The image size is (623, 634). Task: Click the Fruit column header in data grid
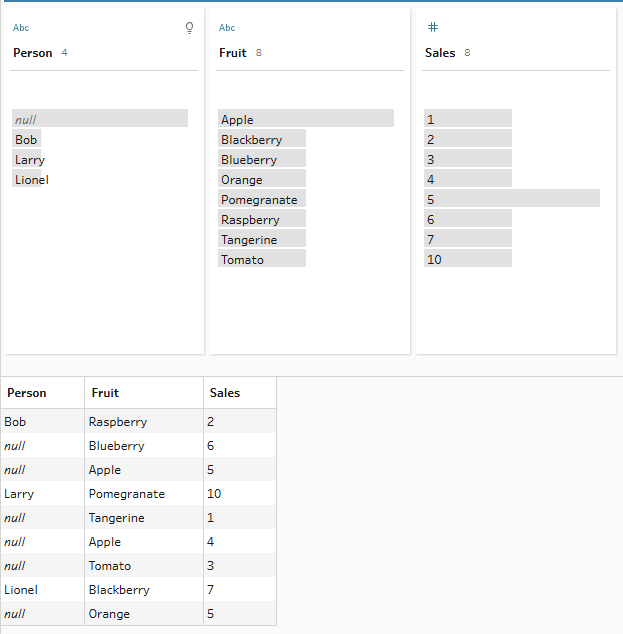(x=105, y=393)
